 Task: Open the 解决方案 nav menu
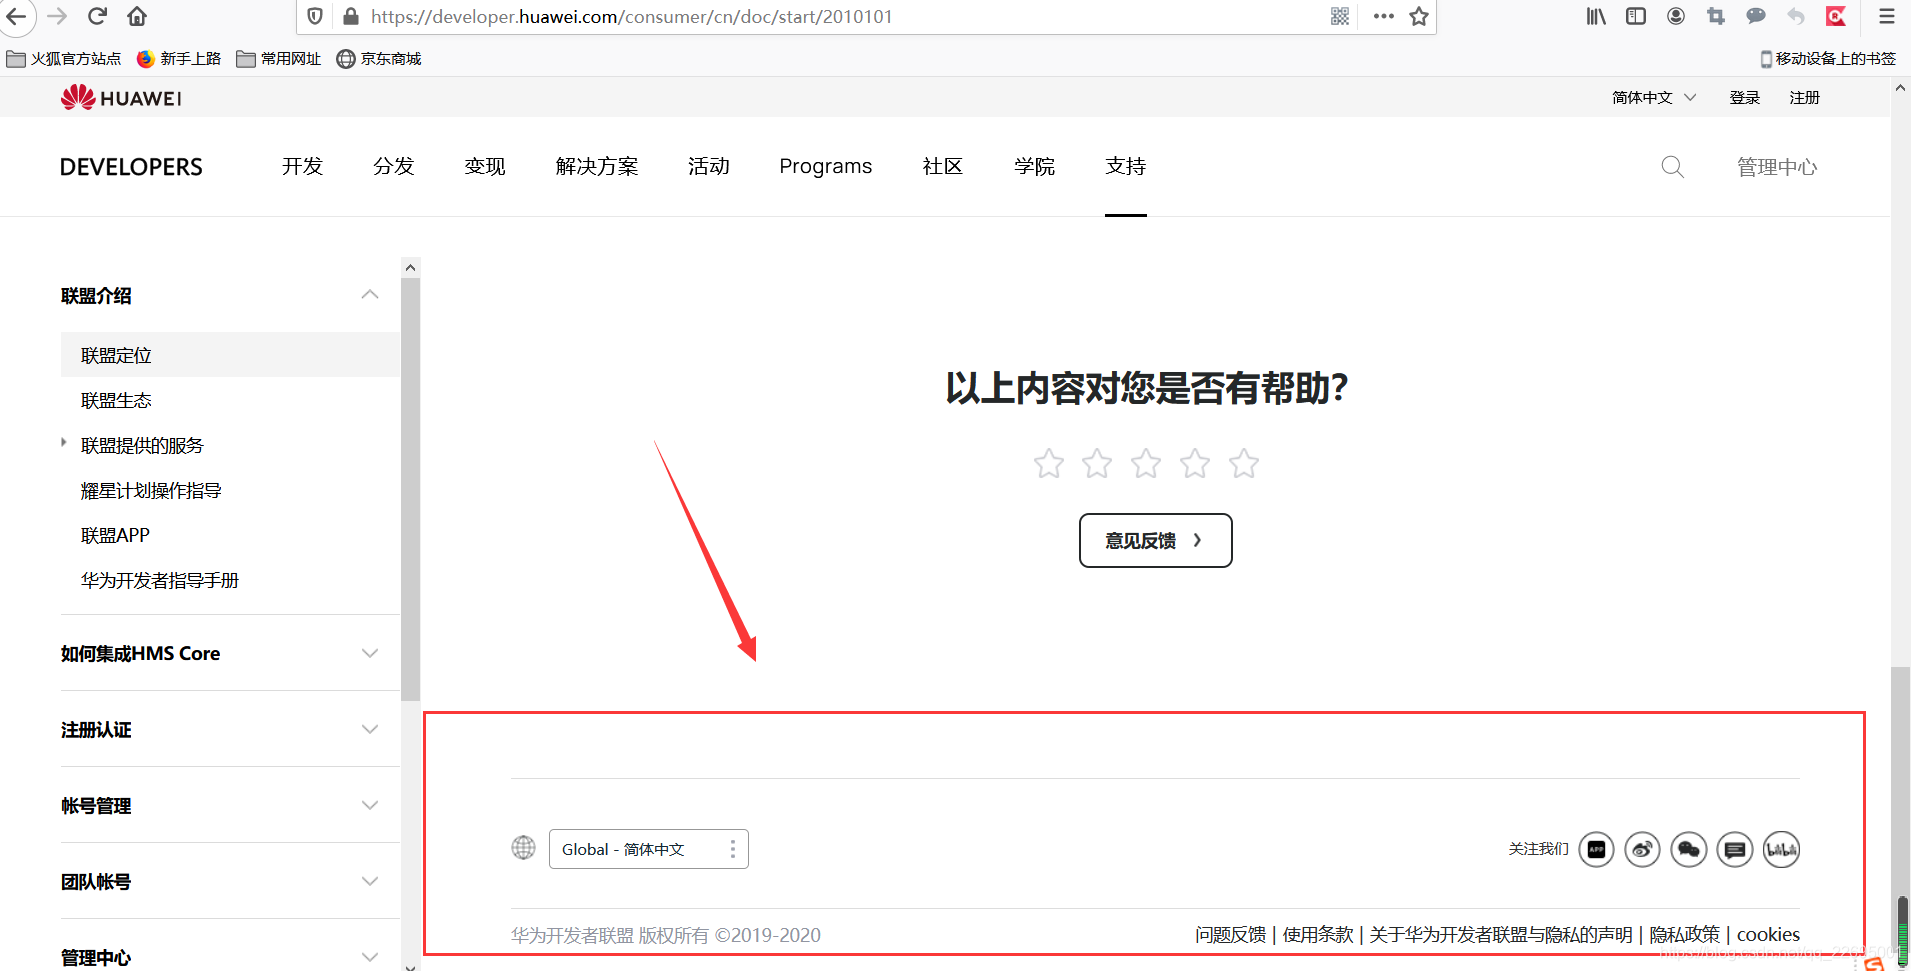click(597, 166)
